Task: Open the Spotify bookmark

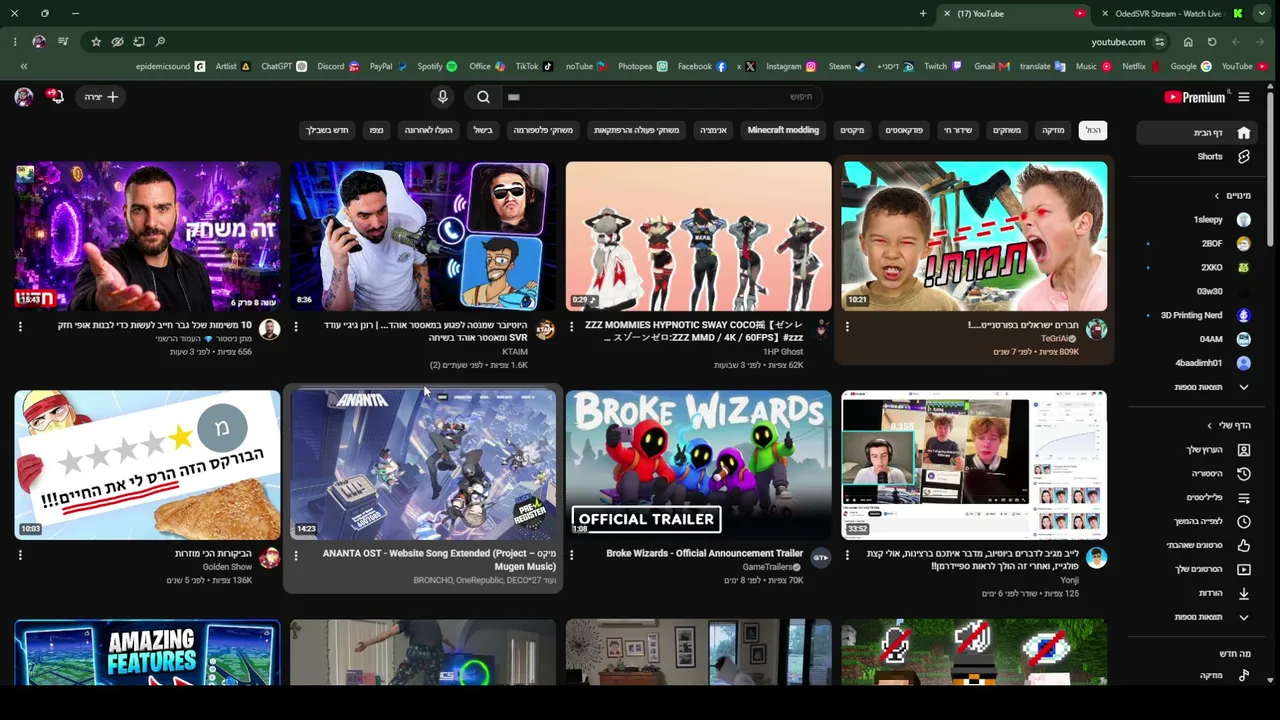Action: (437, 67)
